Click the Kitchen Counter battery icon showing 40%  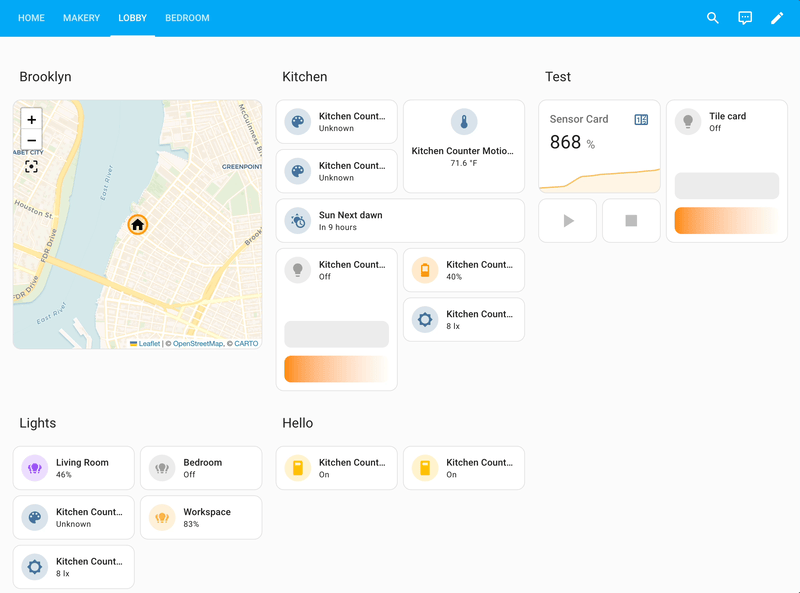tap(424, 270)
